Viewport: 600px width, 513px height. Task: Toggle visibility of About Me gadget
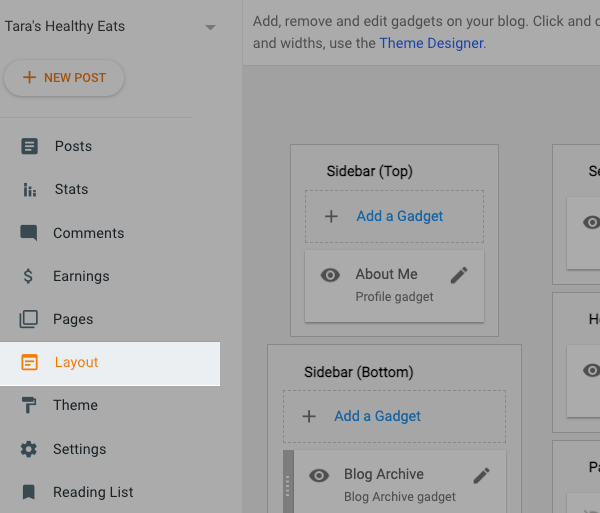[330, 275]
